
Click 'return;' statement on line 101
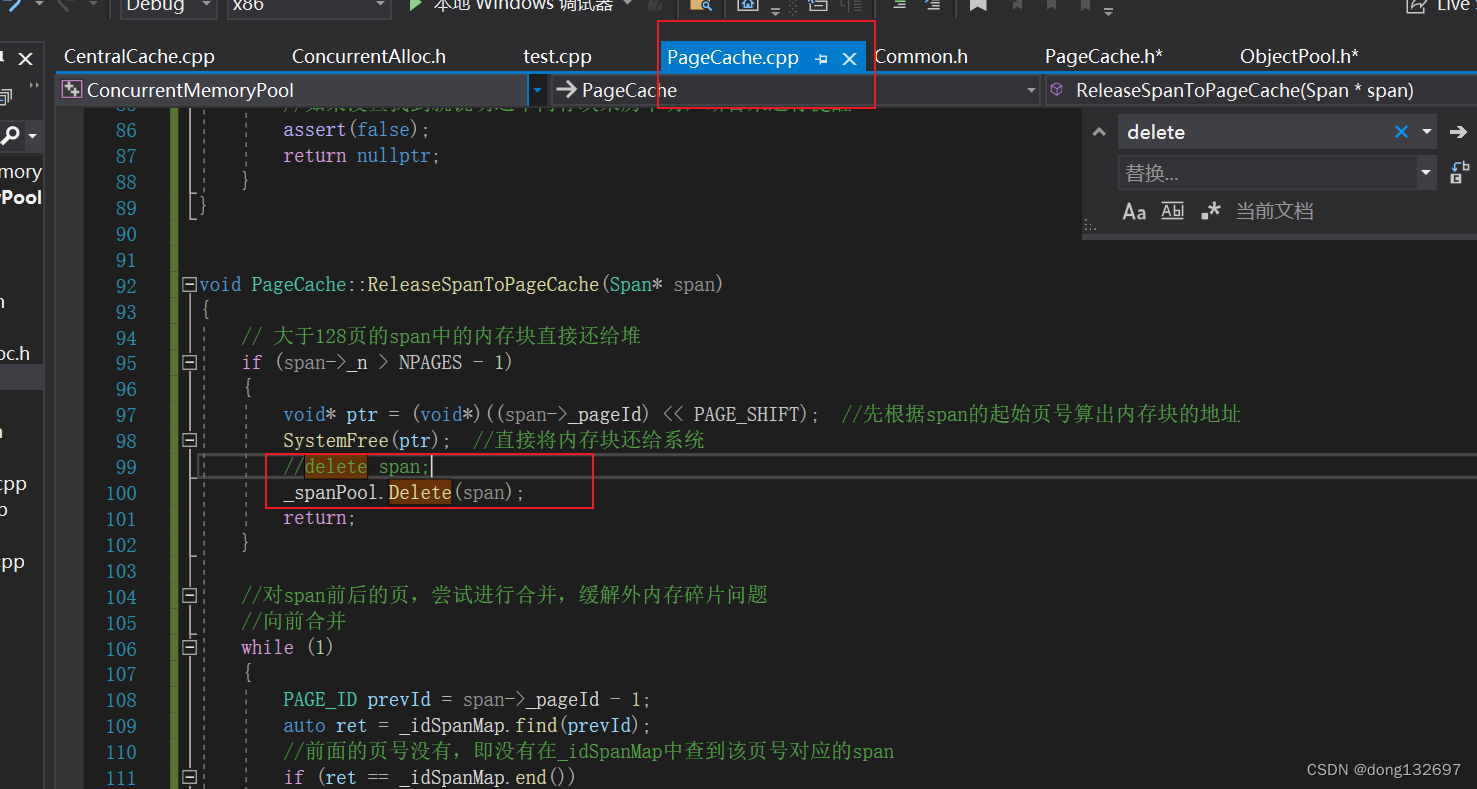(319, 518)
